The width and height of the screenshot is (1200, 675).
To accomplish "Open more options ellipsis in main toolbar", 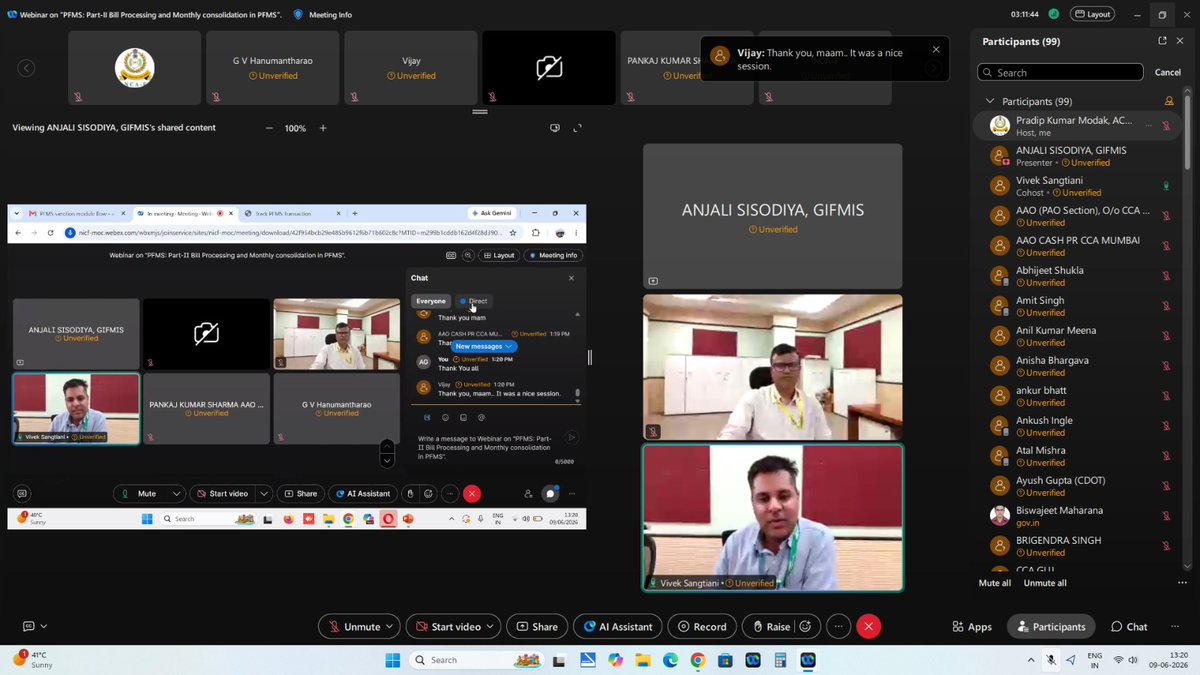I will click(x=838, y=627).
